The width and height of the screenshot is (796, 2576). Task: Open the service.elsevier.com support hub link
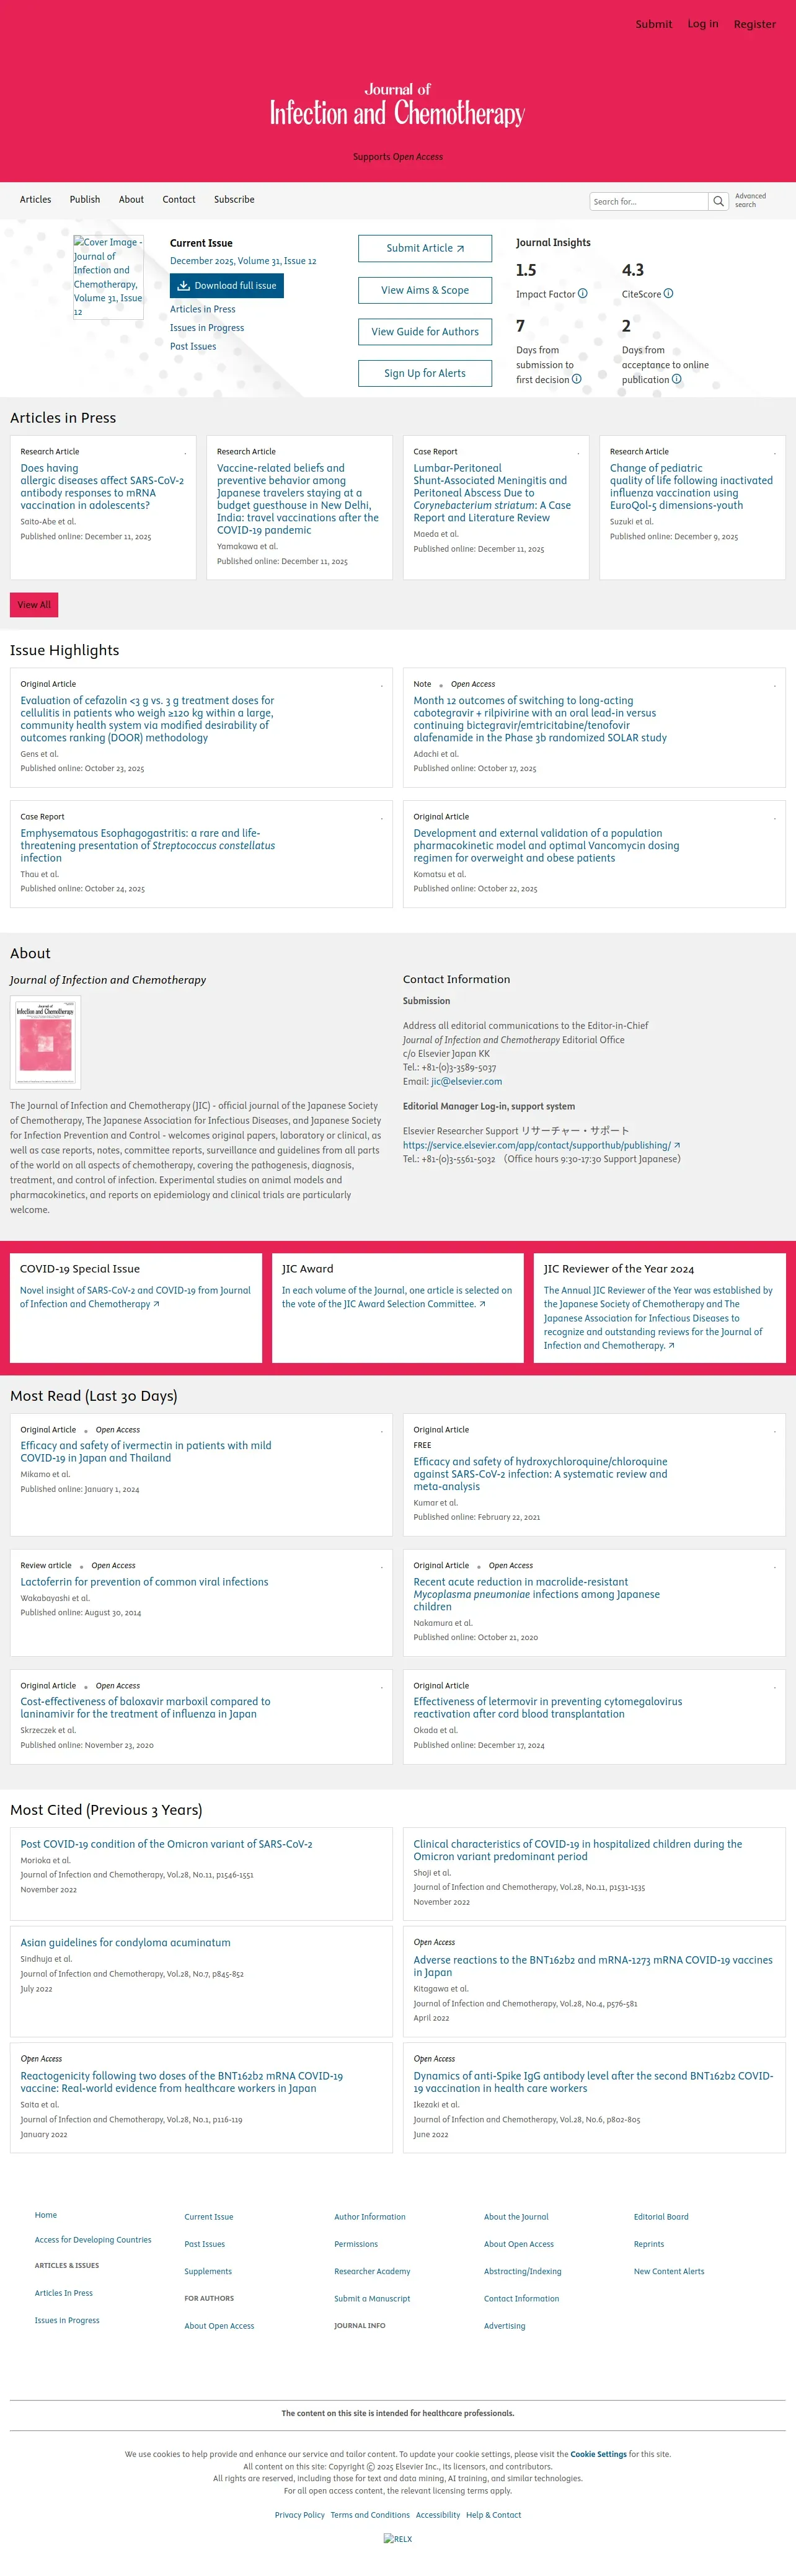pos(541,1145)
